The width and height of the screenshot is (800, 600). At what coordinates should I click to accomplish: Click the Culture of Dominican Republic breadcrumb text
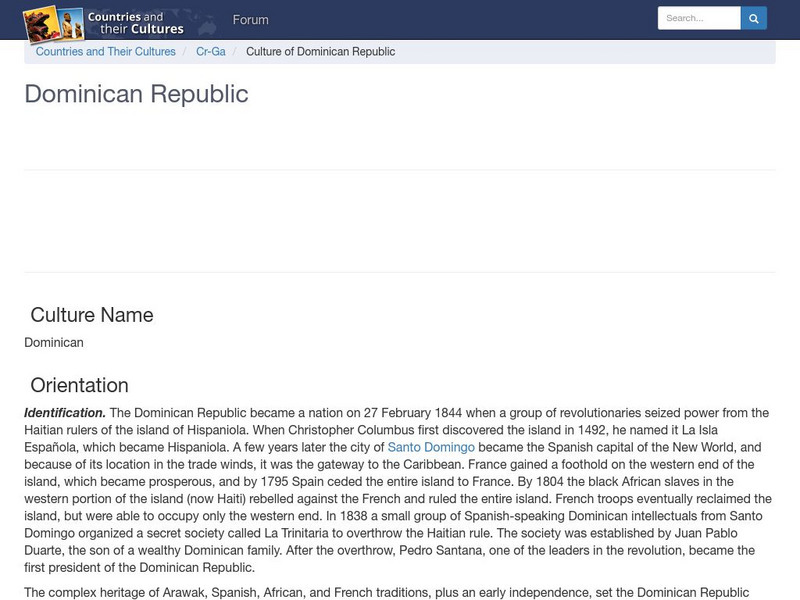point(320,52)
